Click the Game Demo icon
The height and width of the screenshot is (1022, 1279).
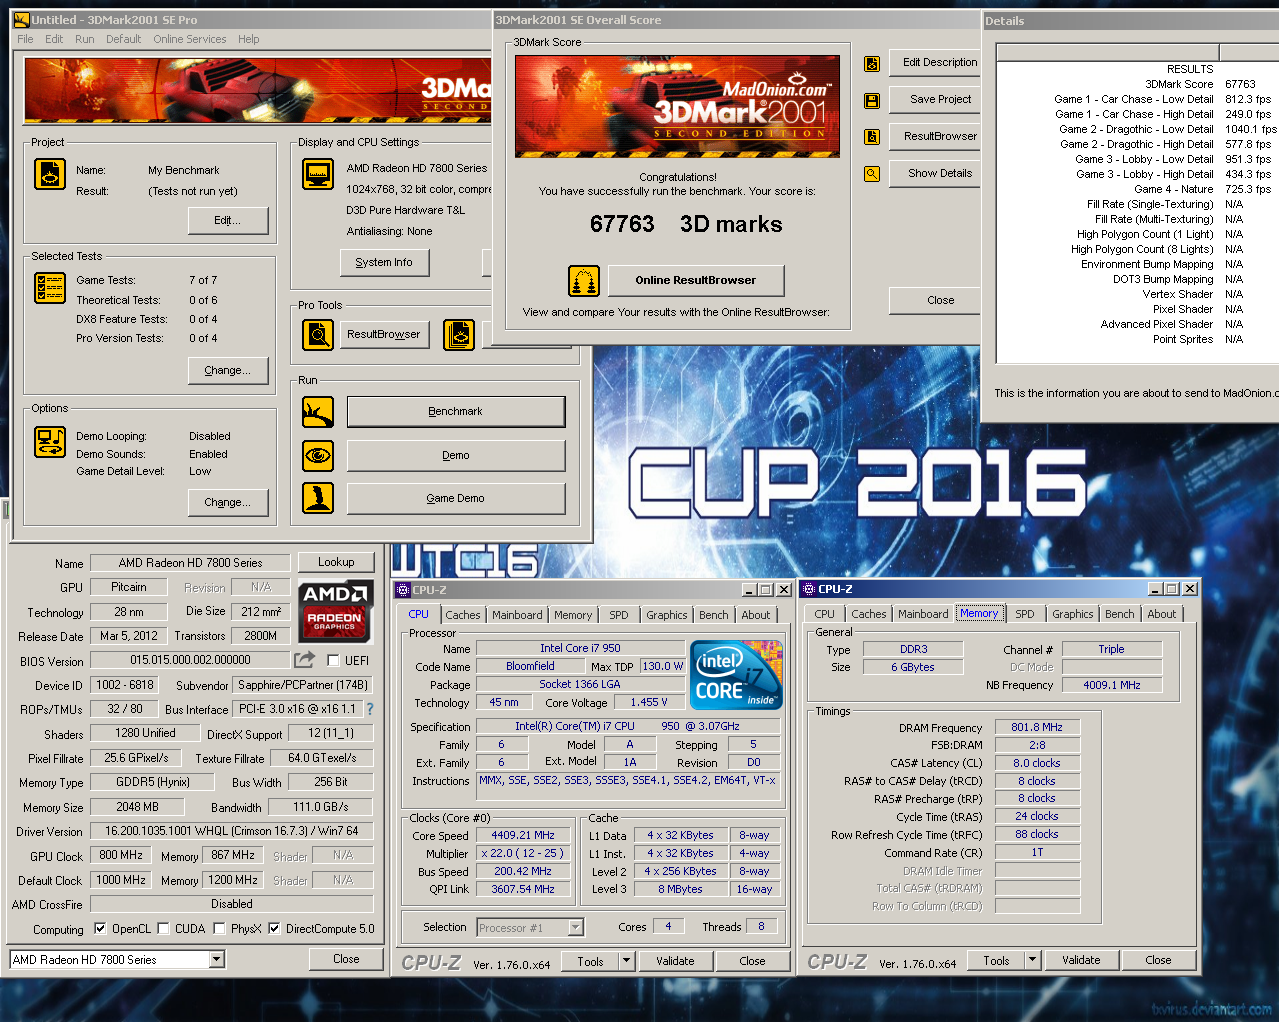(318, 498)
